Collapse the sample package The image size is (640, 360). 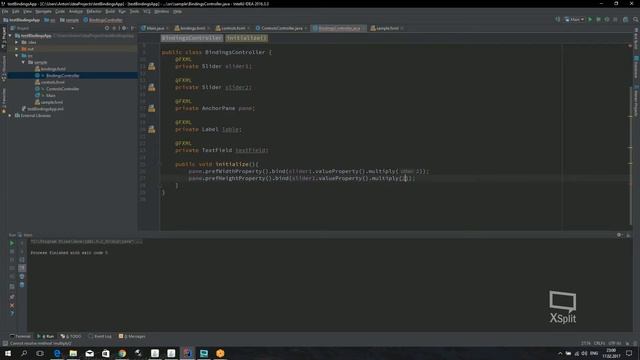[23, 62]
